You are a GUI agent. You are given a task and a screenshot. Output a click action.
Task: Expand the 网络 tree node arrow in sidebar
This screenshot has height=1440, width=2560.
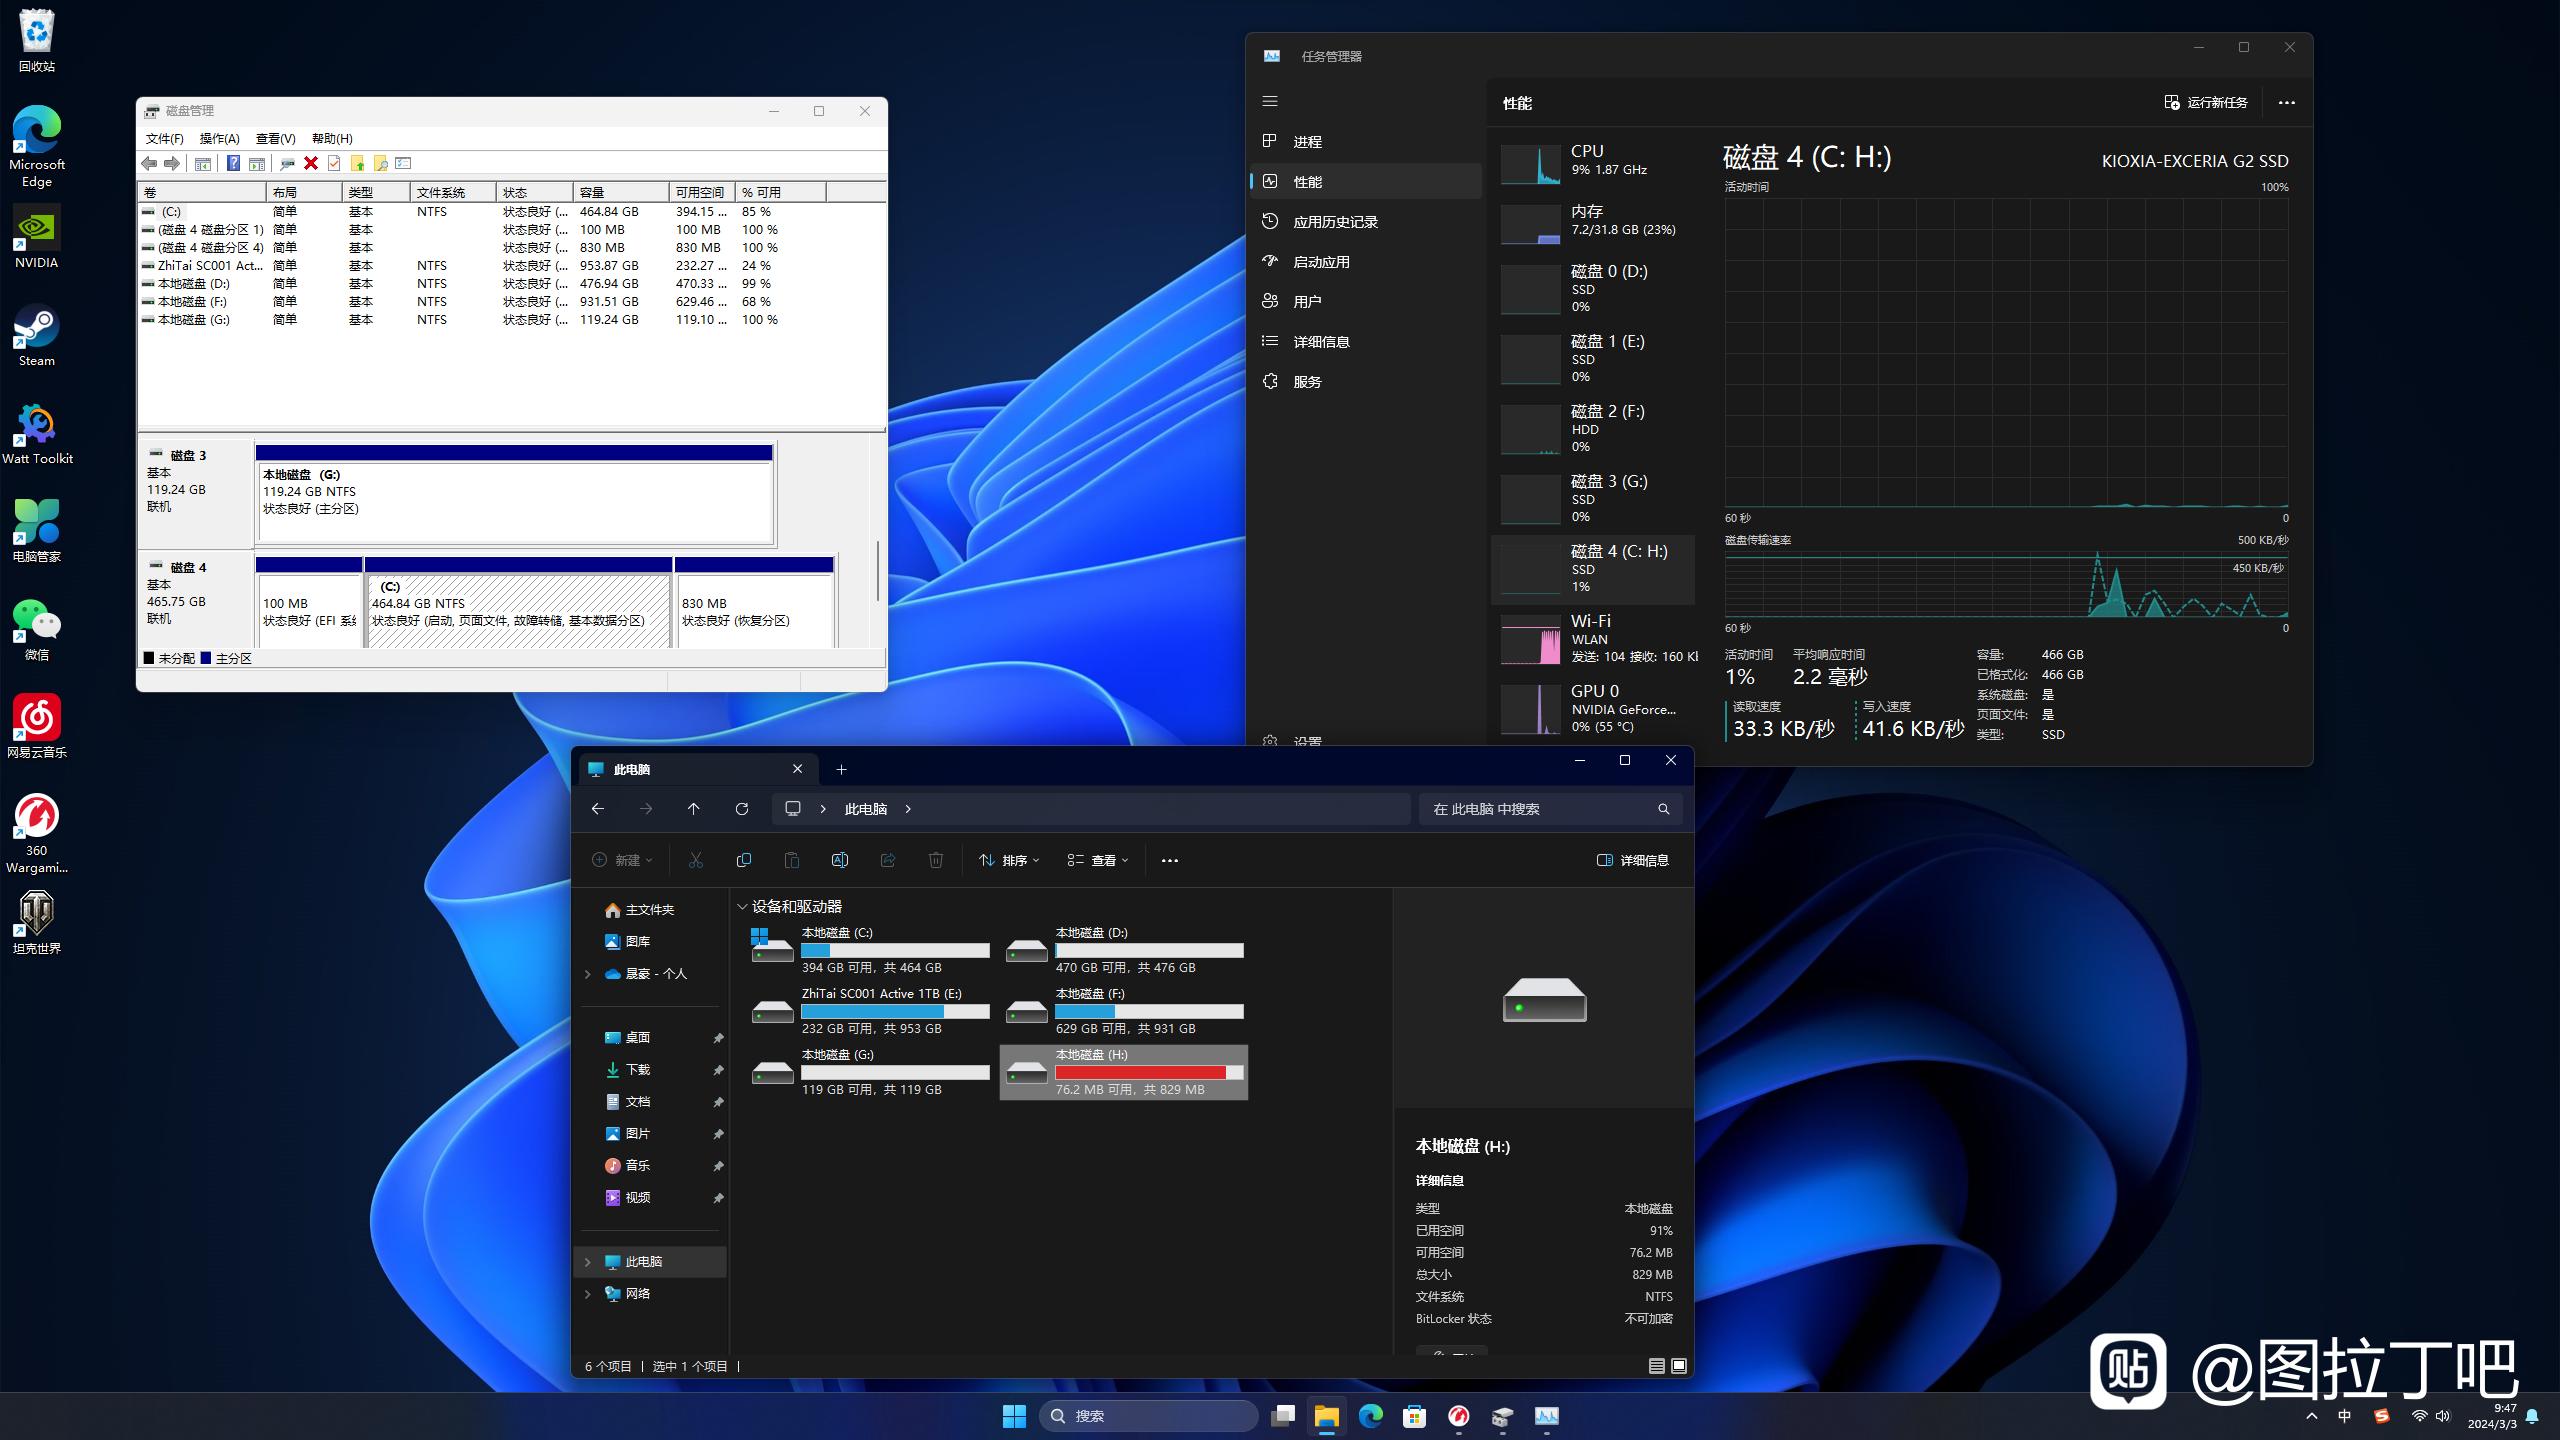(588, 1294)
